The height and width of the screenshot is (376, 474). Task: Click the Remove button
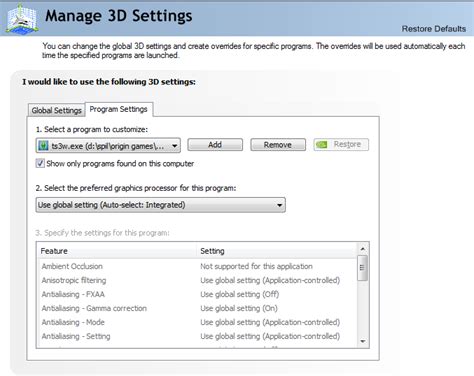[278, 145]
